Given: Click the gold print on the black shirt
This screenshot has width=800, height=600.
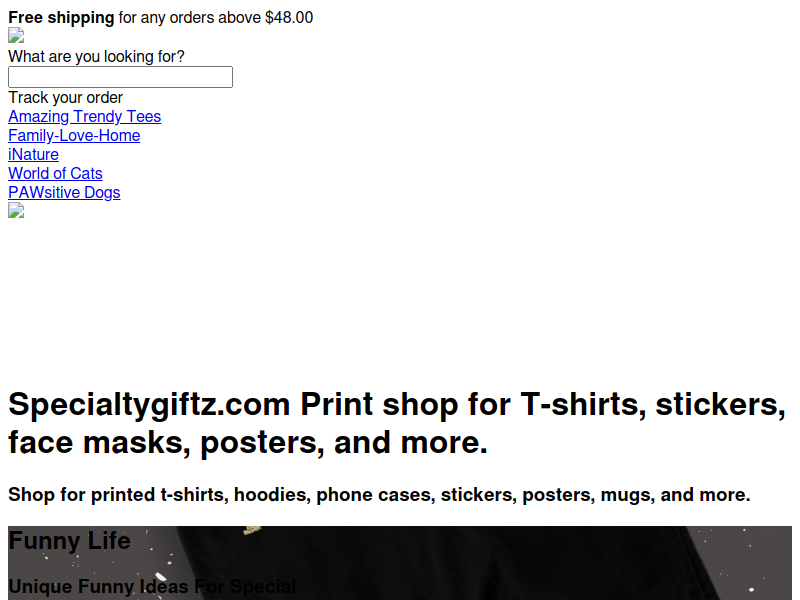Looking at the screenshot, I should [x=252, y=530].
